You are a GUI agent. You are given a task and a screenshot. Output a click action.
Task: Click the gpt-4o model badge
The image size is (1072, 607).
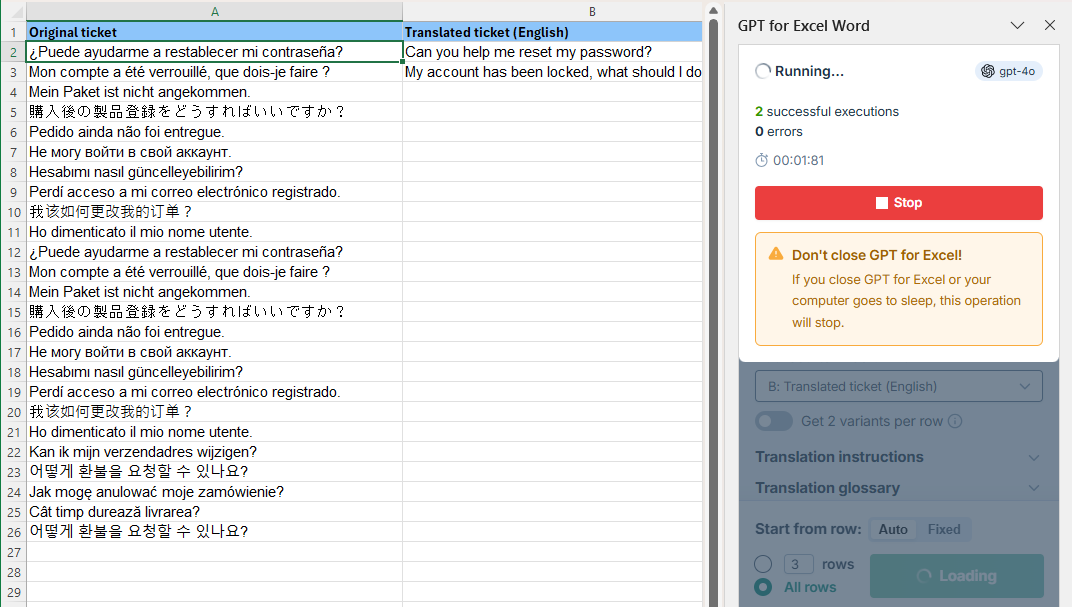pos(1008,71)
